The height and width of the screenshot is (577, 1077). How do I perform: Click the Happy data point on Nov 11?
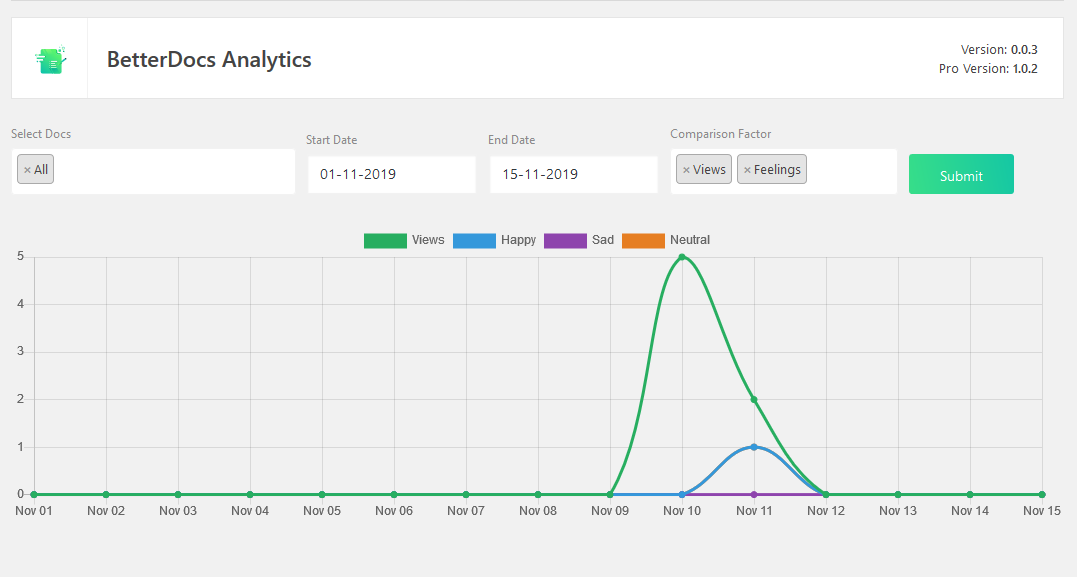(x=754, y=447)
